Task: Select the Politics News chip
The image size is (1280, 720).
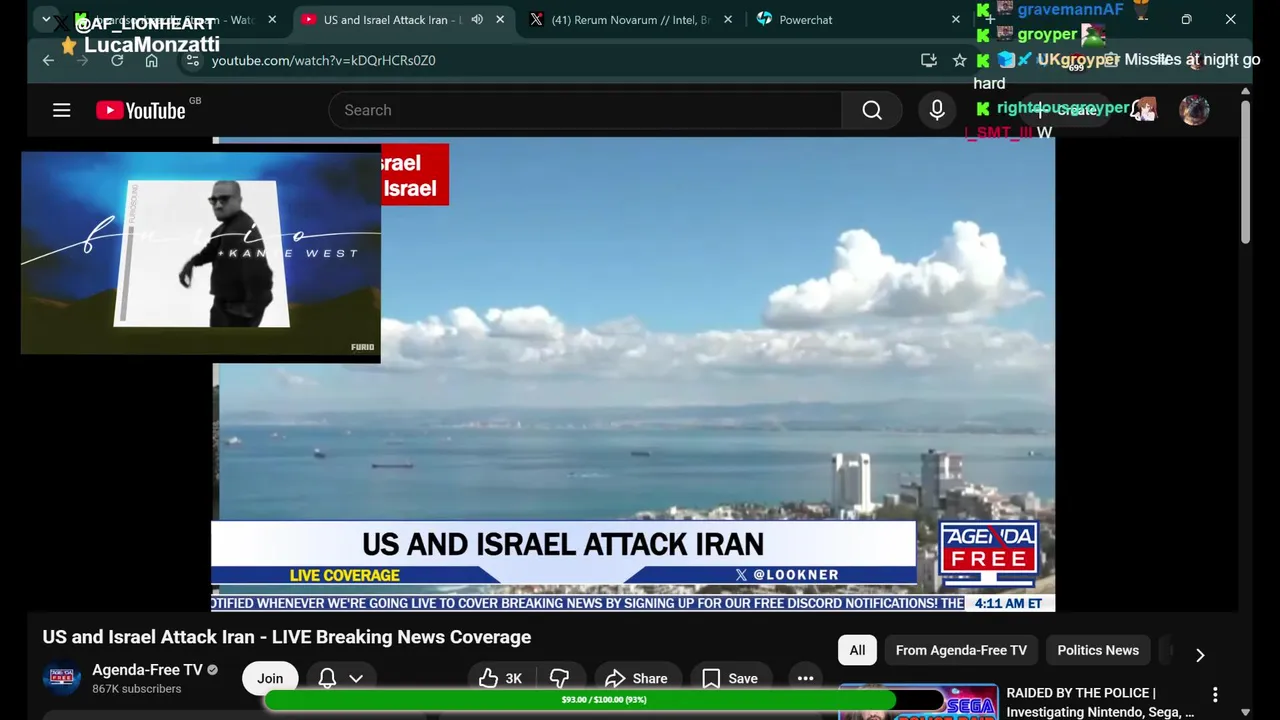Action: [x=1098, y=650]
